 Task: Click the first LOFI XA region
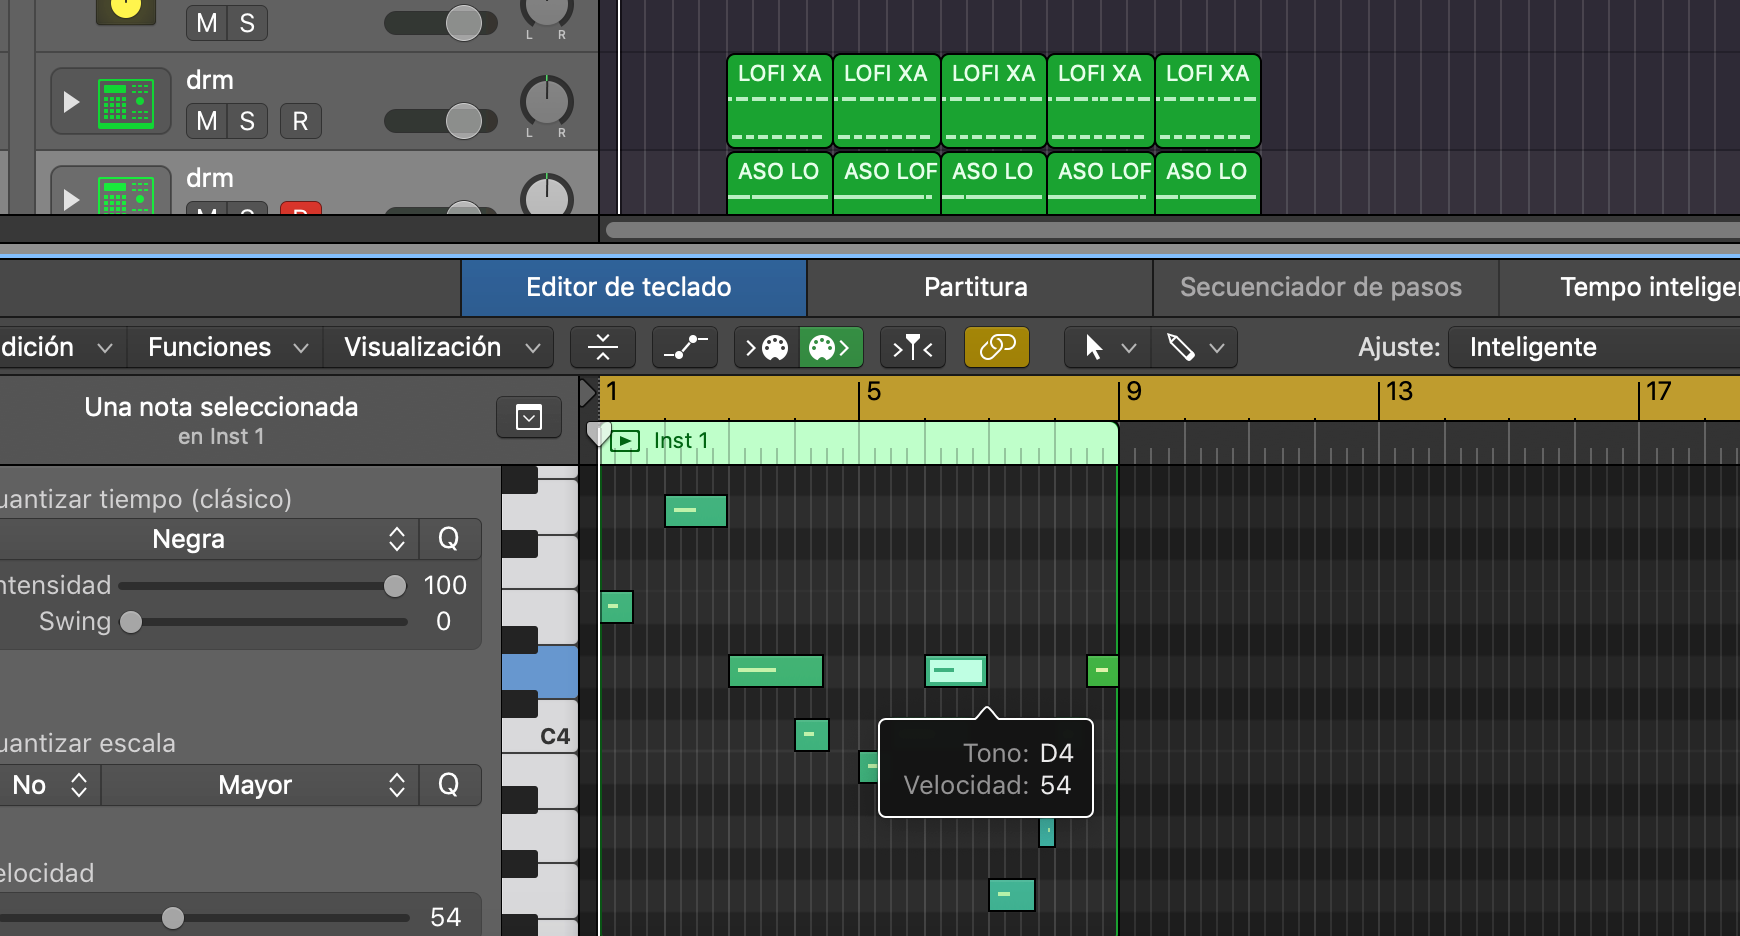tap(780, 101)
